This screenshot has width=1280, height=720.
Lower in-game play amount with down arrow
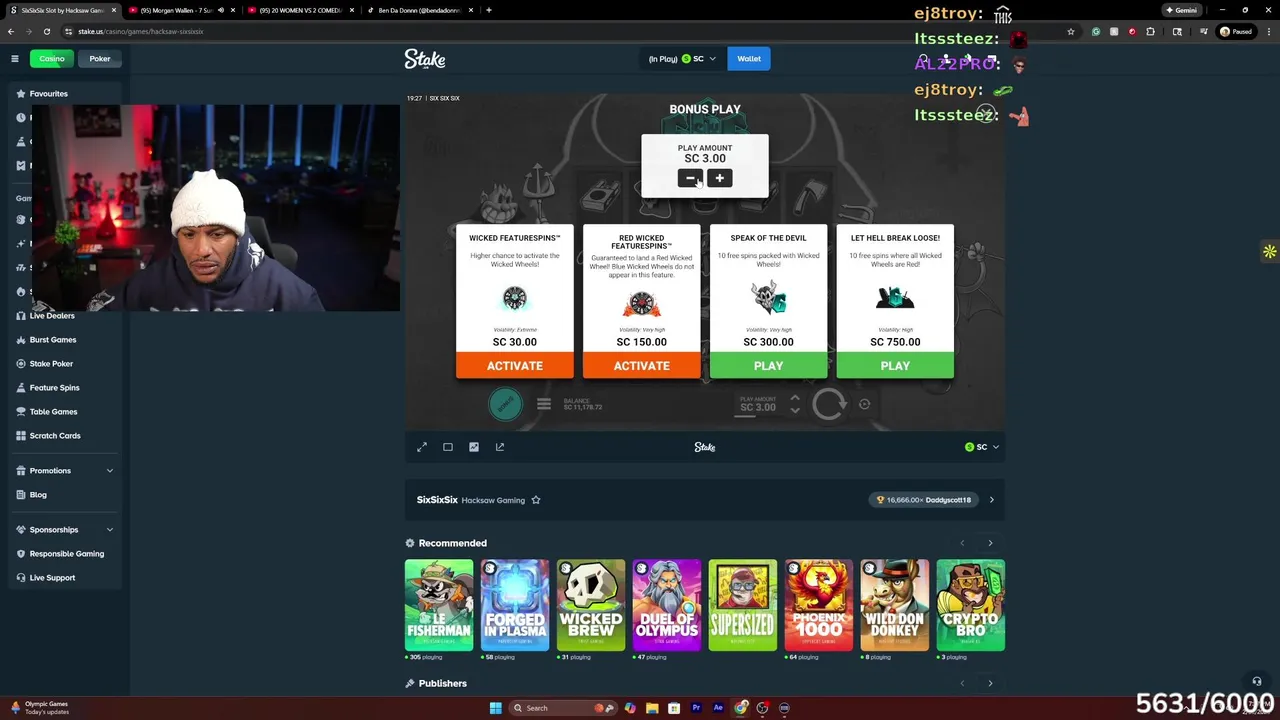[x=795, y=410]
